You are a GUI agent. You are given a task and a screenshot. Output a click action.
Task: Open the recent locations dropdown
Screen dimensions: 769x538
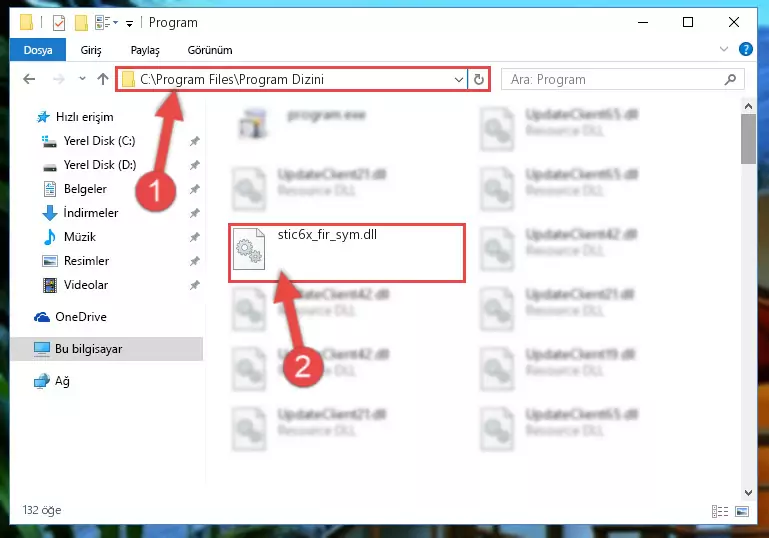(82, 79)
